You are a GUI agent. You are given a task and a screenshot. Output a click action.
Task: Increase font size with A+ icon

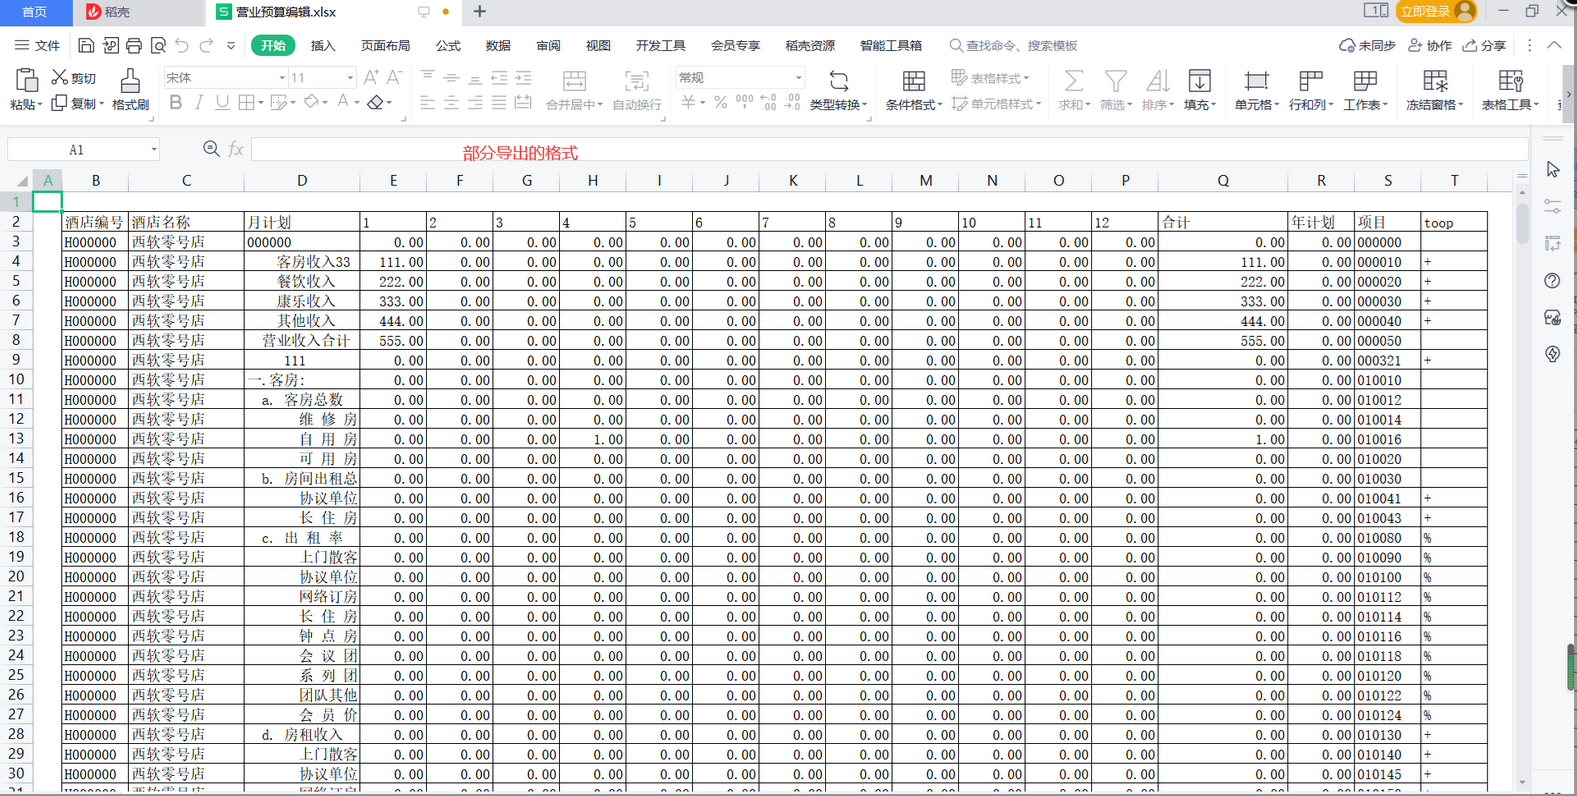pyautogui.click(x=371, y=77)
